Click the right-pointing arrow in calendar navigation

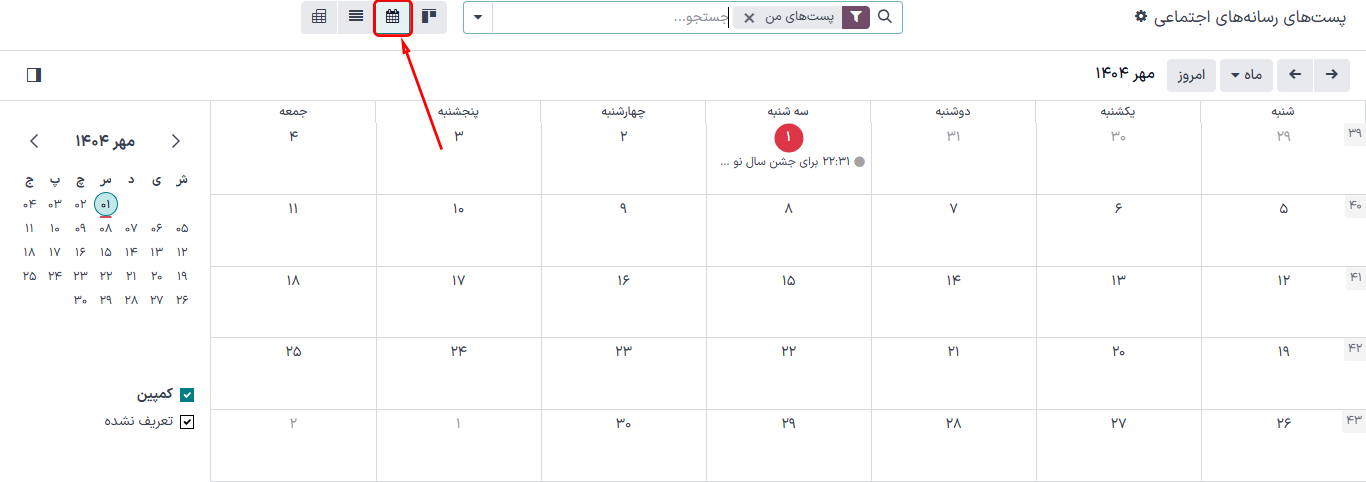point(1331,75)
